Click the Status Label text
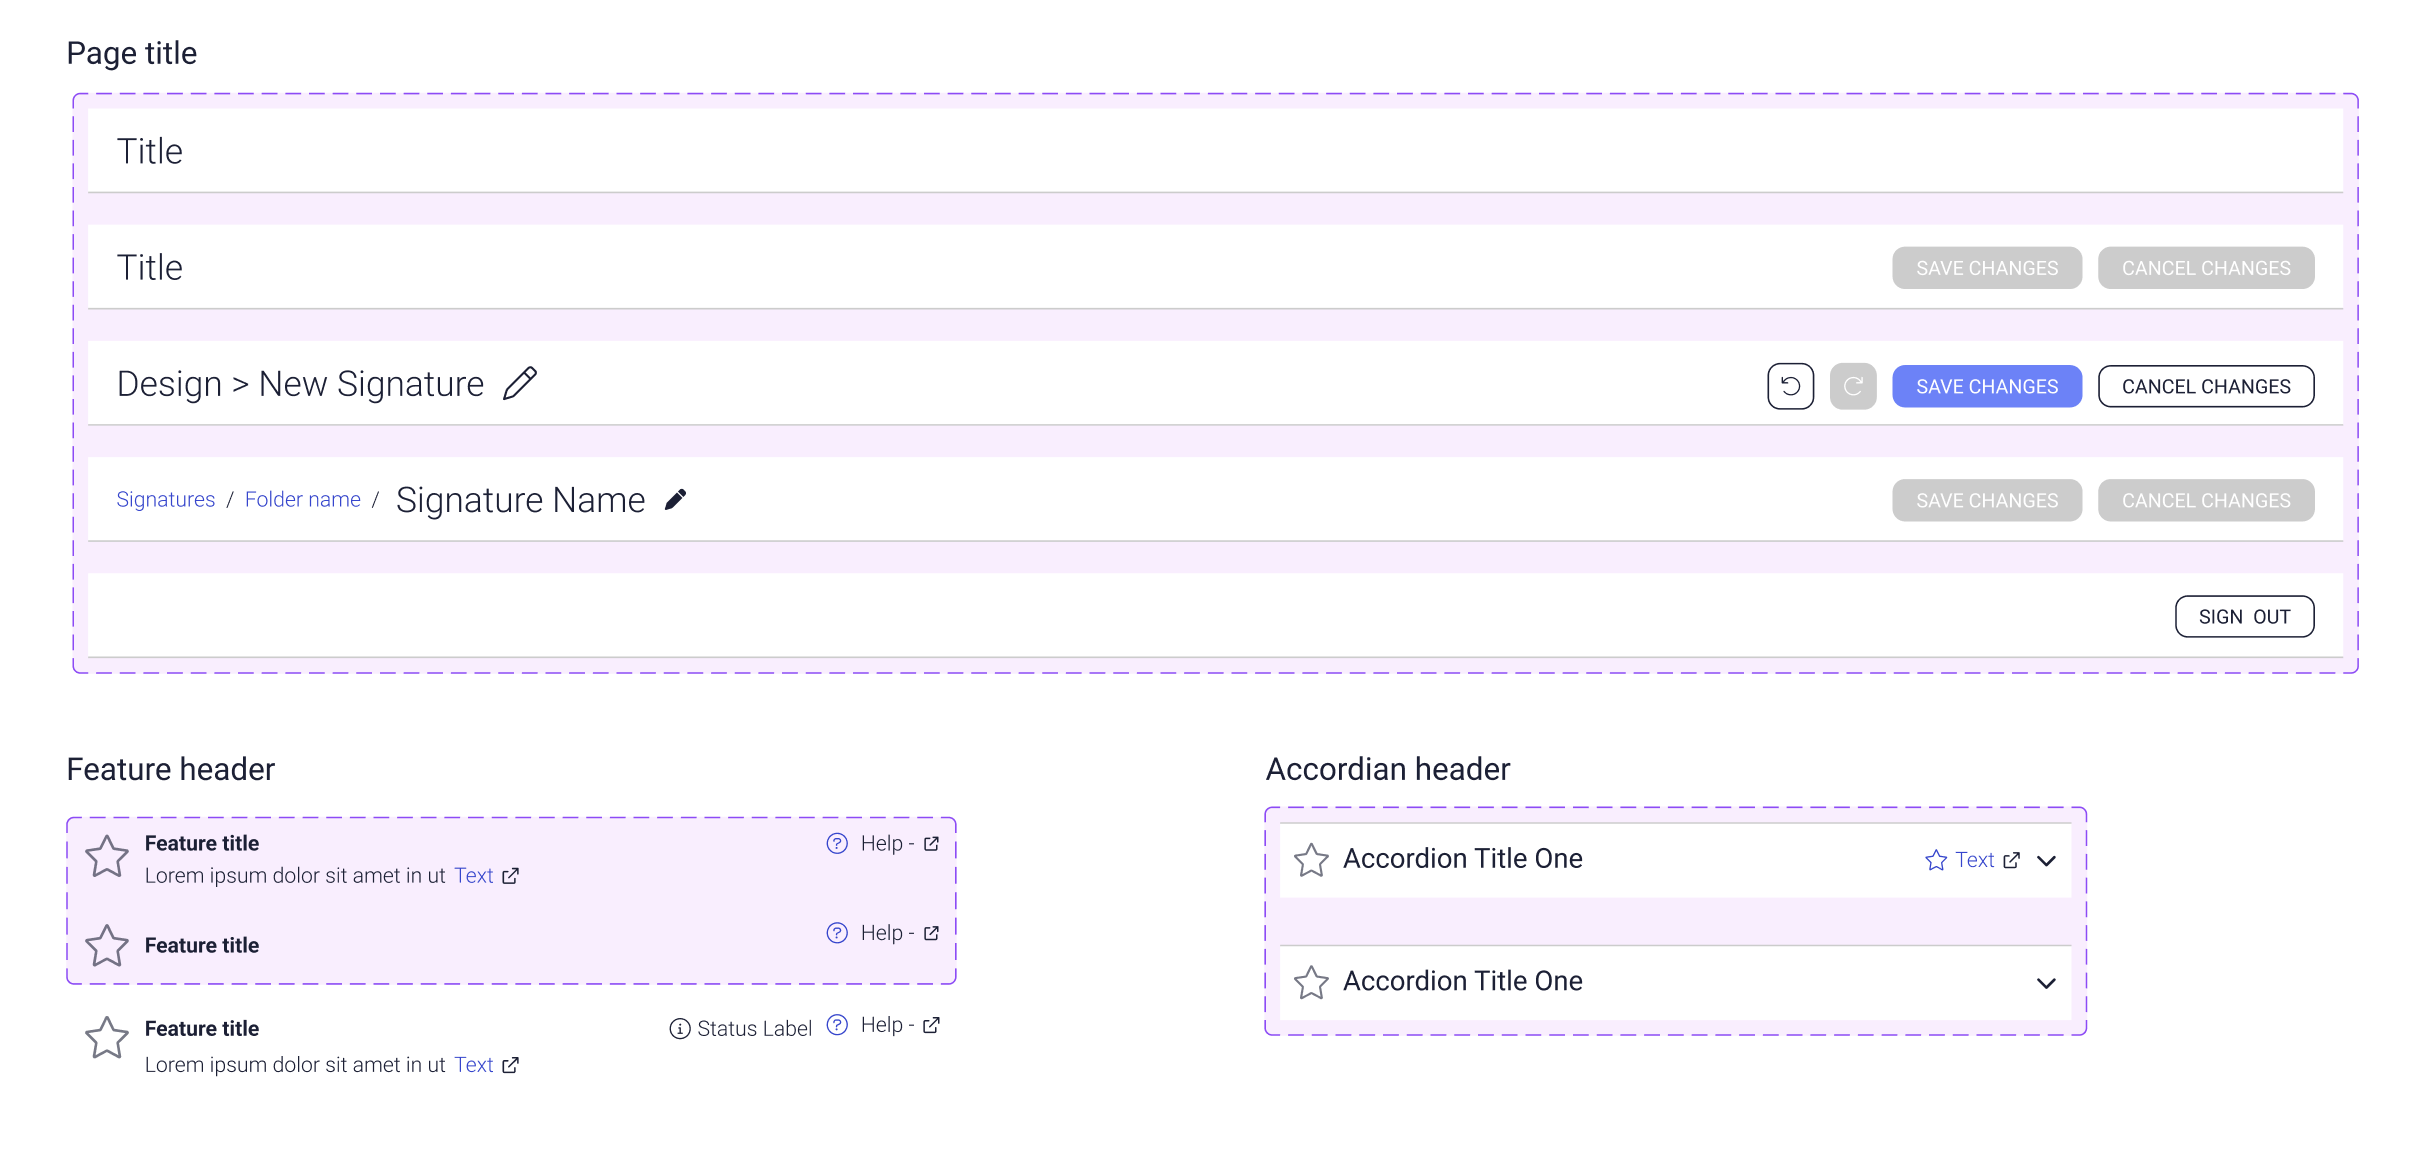Image resolution: width=2416 pixels, height=1150 pixels. click(x=754, y=1029)
